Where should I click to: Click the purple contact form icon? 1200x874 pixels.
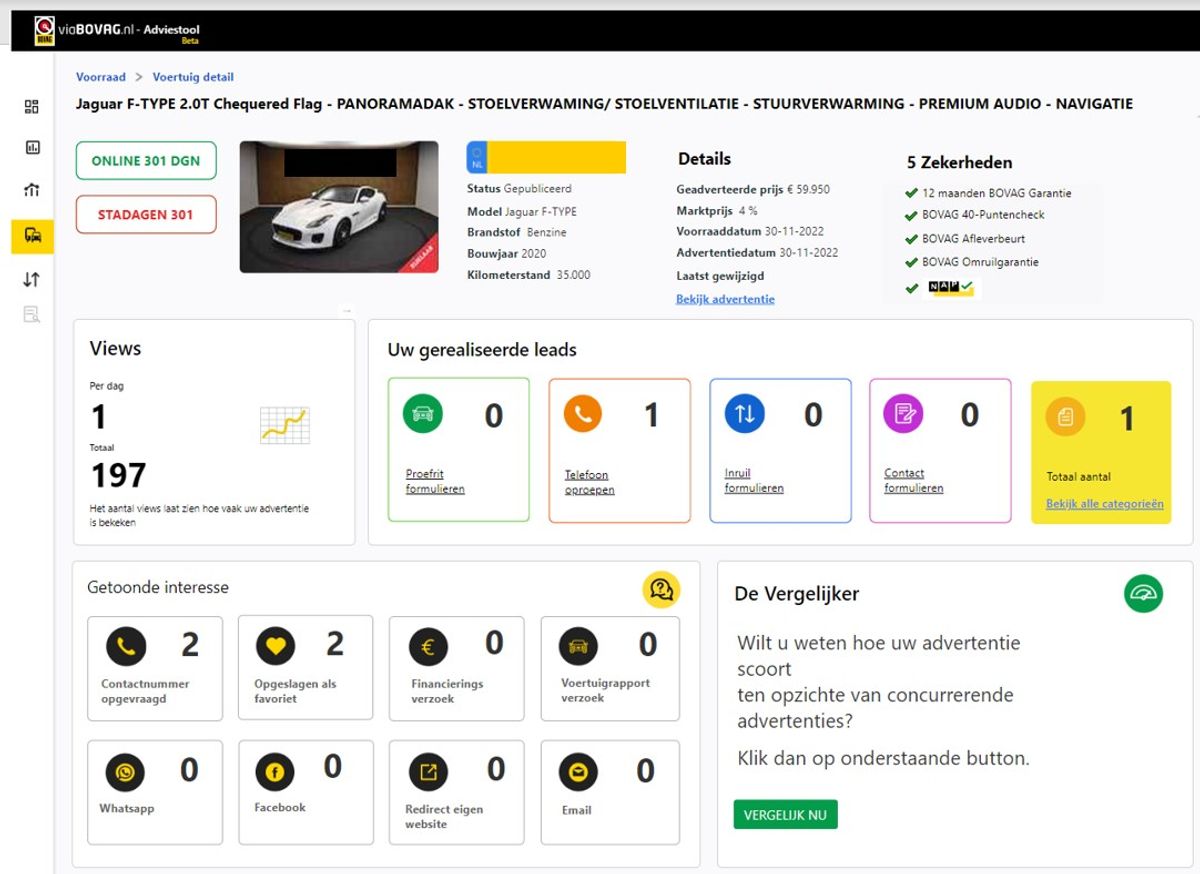click(x=904, y=413)
